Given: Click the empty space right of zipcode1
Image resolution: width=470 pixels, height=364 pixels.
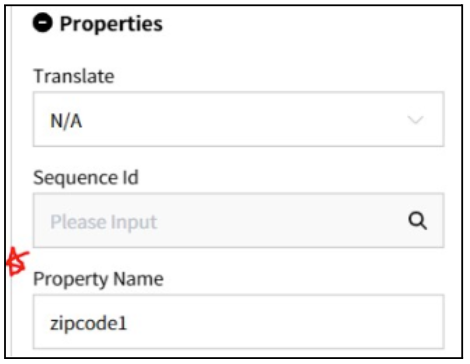Looking at the screenshot, I should pyautogui.click(x=283, y=322).
